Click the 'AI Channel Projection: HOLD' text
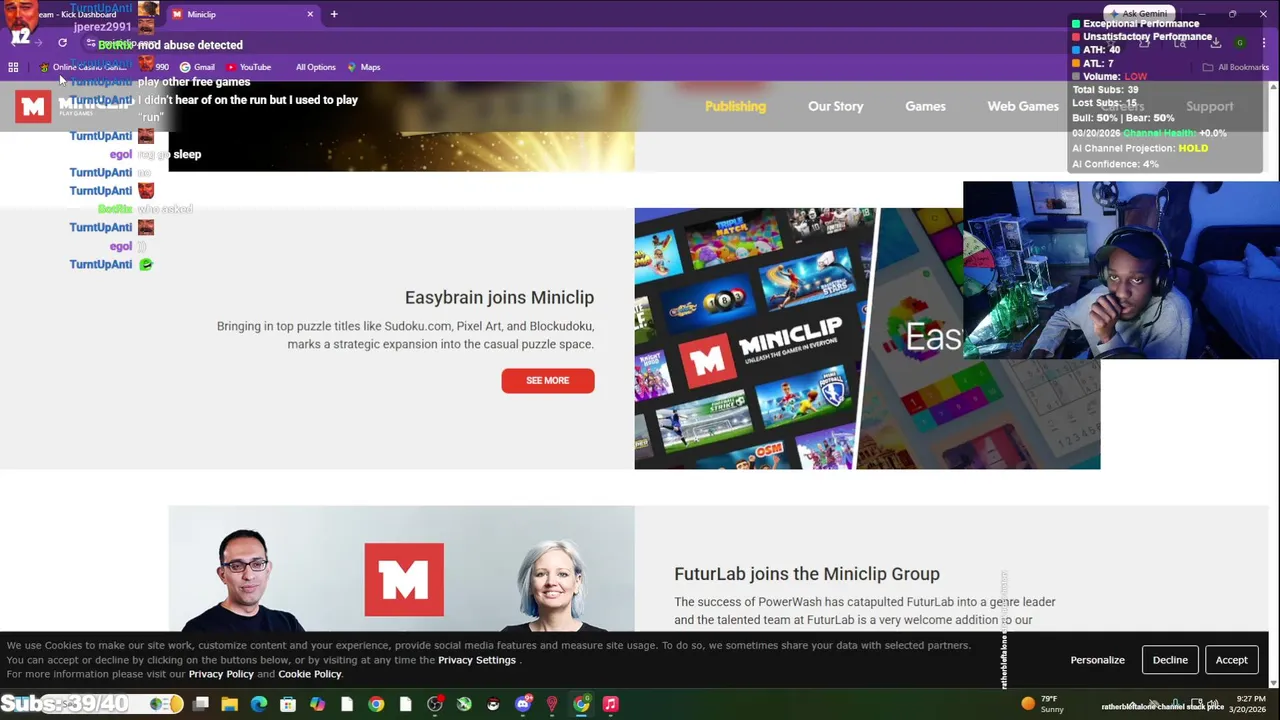 pos(1140,148)
